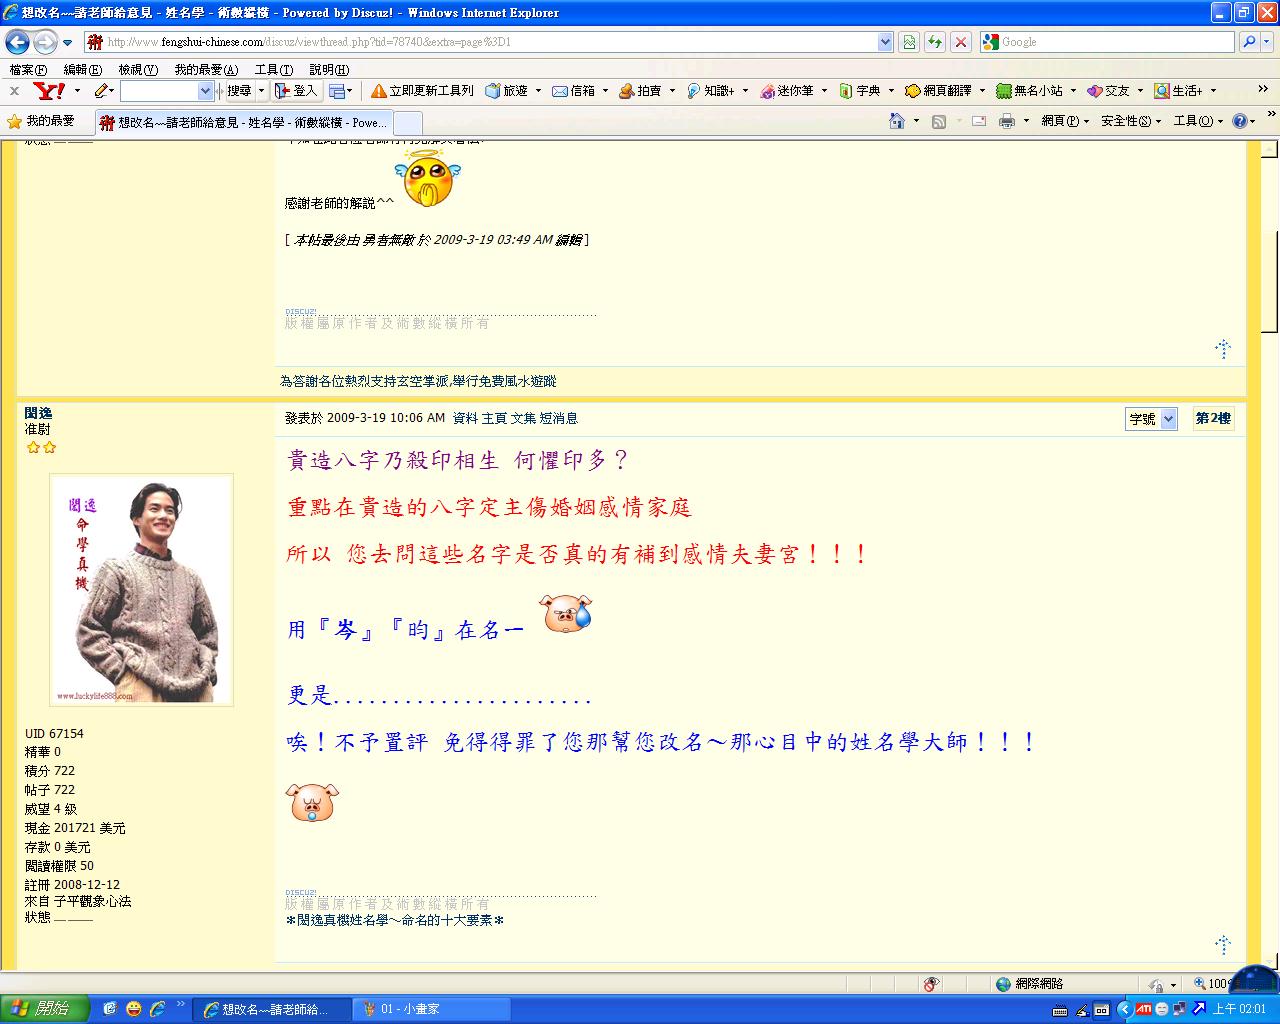Open the 工具 menu in menu bar

point(273,70)
